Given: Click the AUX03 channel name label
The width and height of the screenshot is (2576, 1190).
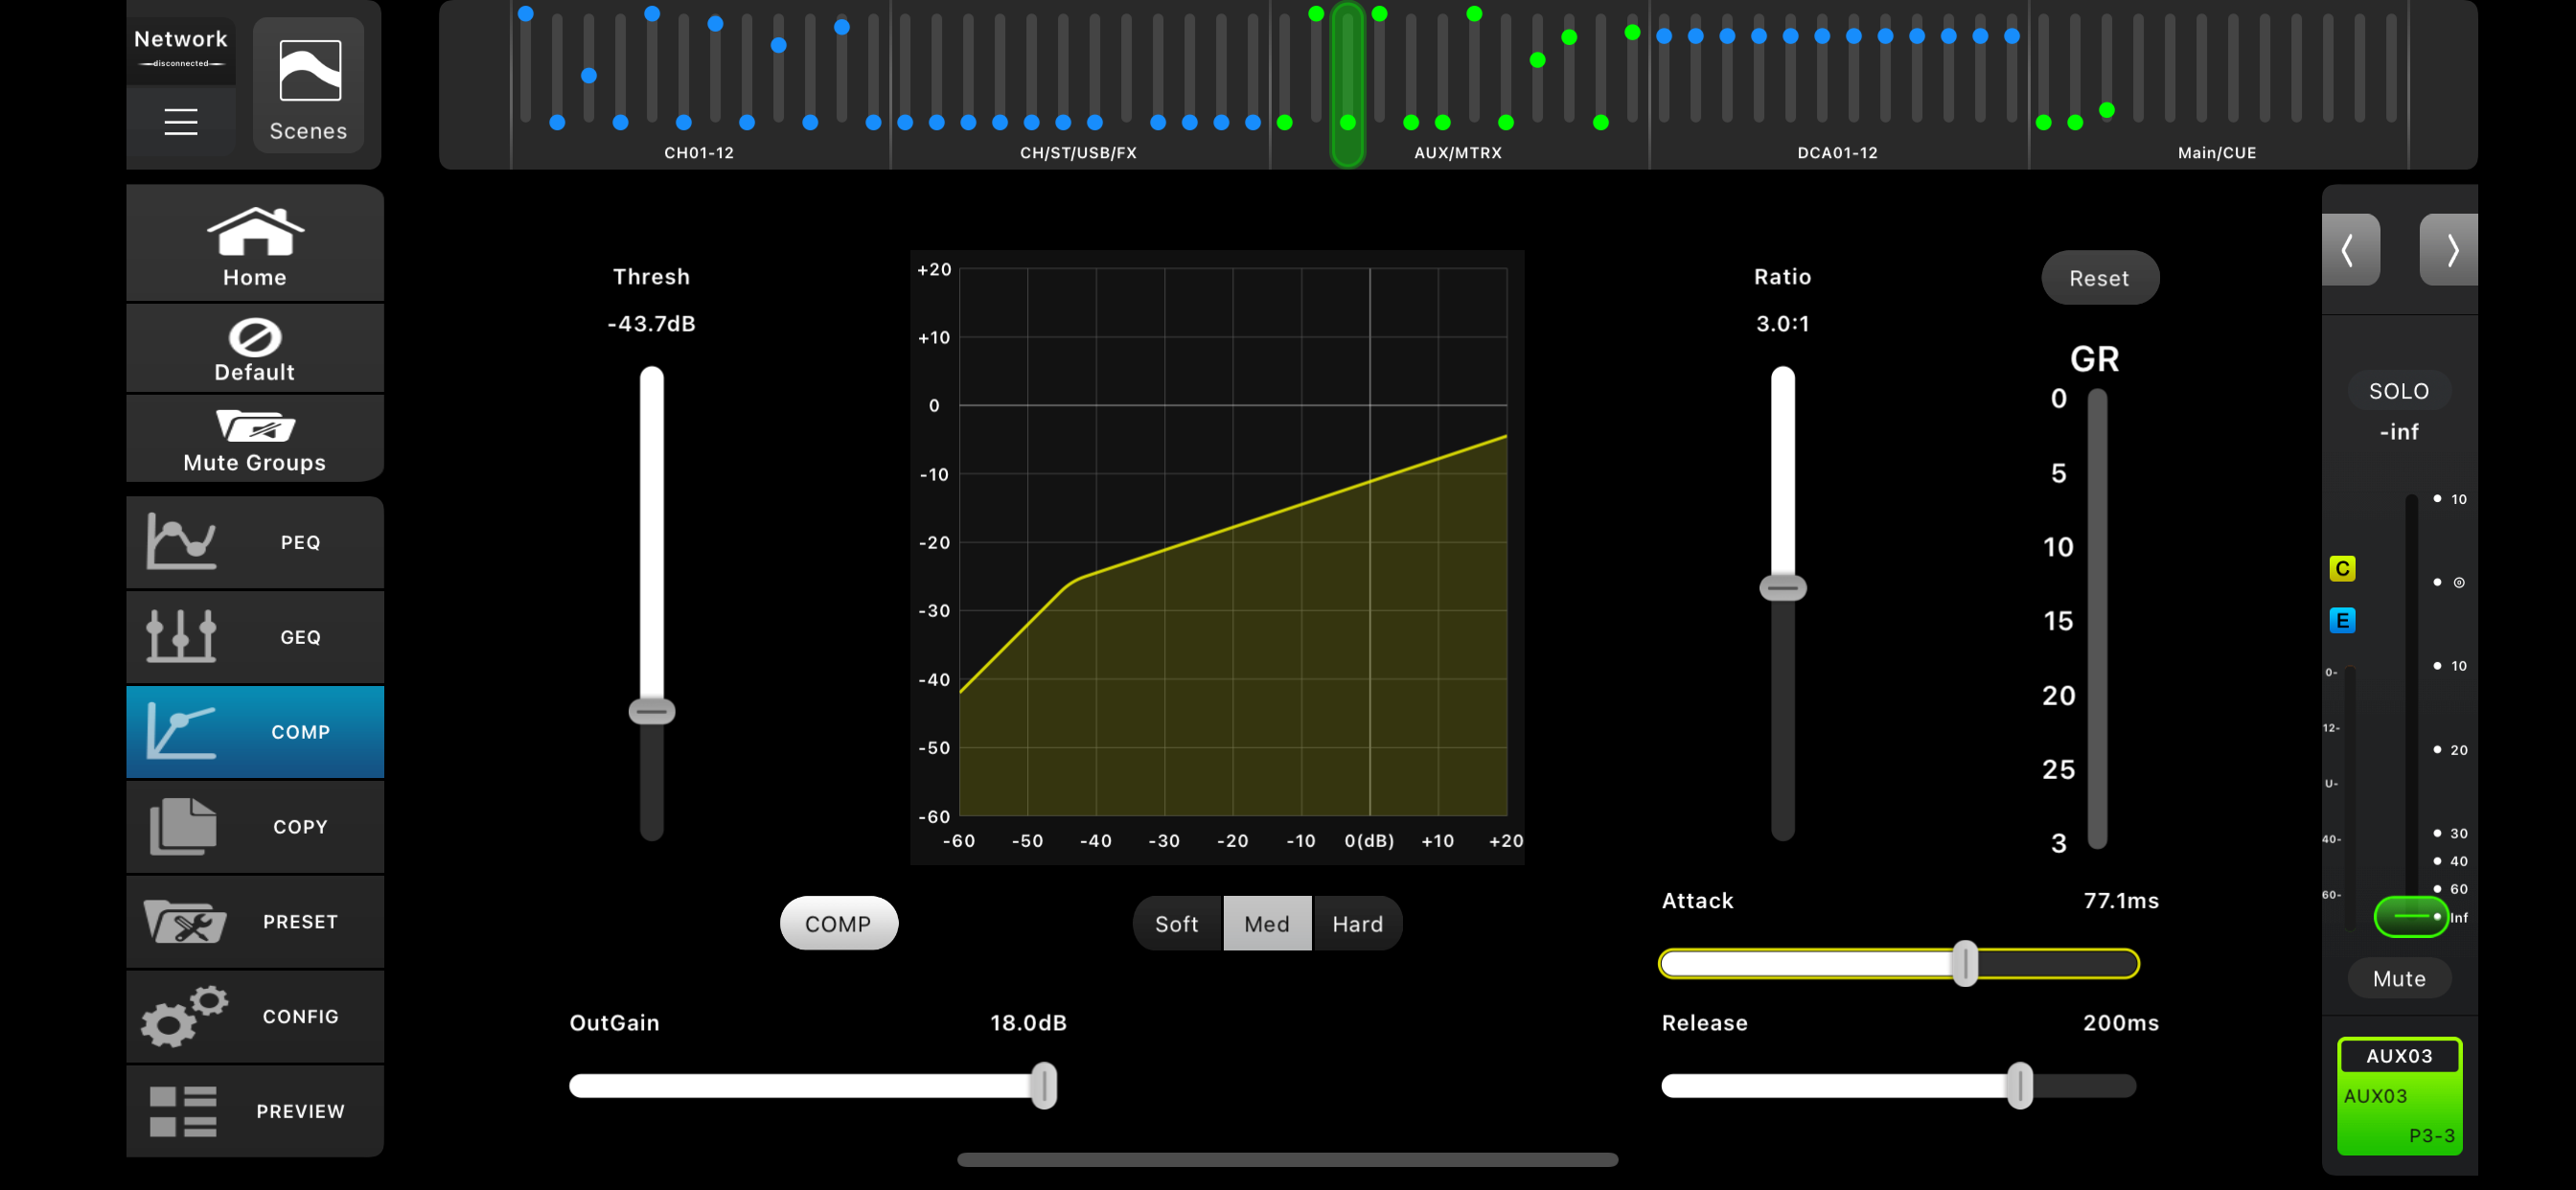Looking at the screenshot, I should coord(2398,1056).
